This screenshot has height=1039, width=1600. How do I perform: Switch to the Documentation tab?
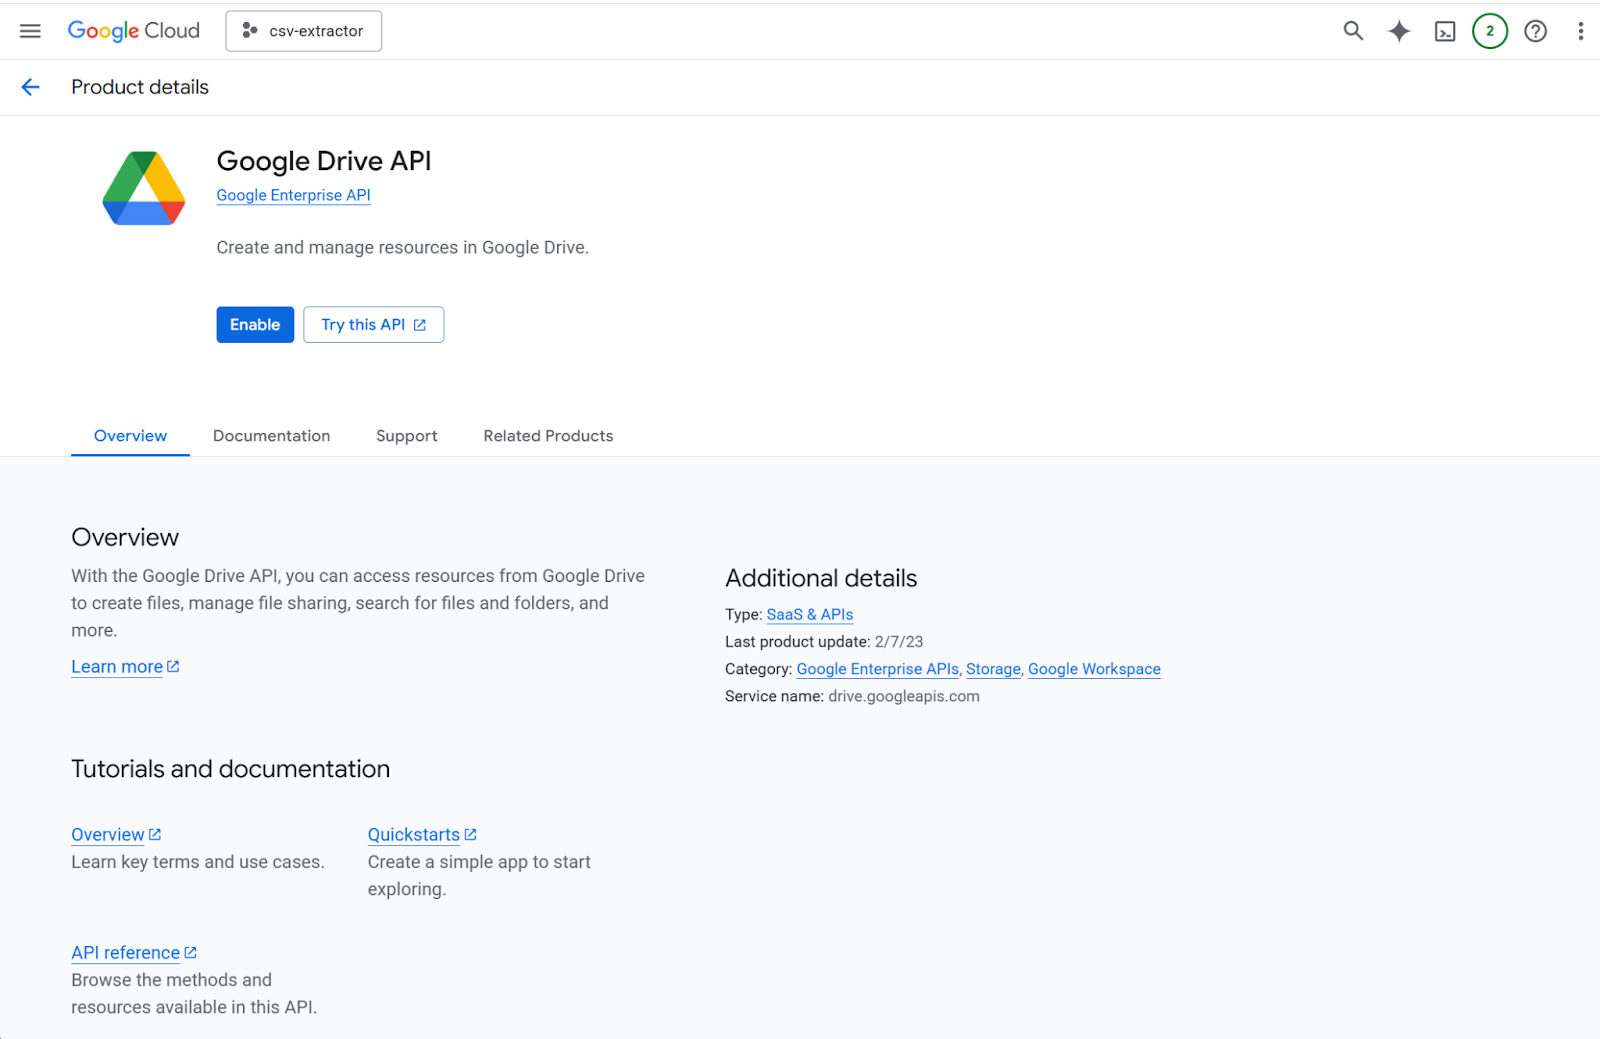point(271,436)
